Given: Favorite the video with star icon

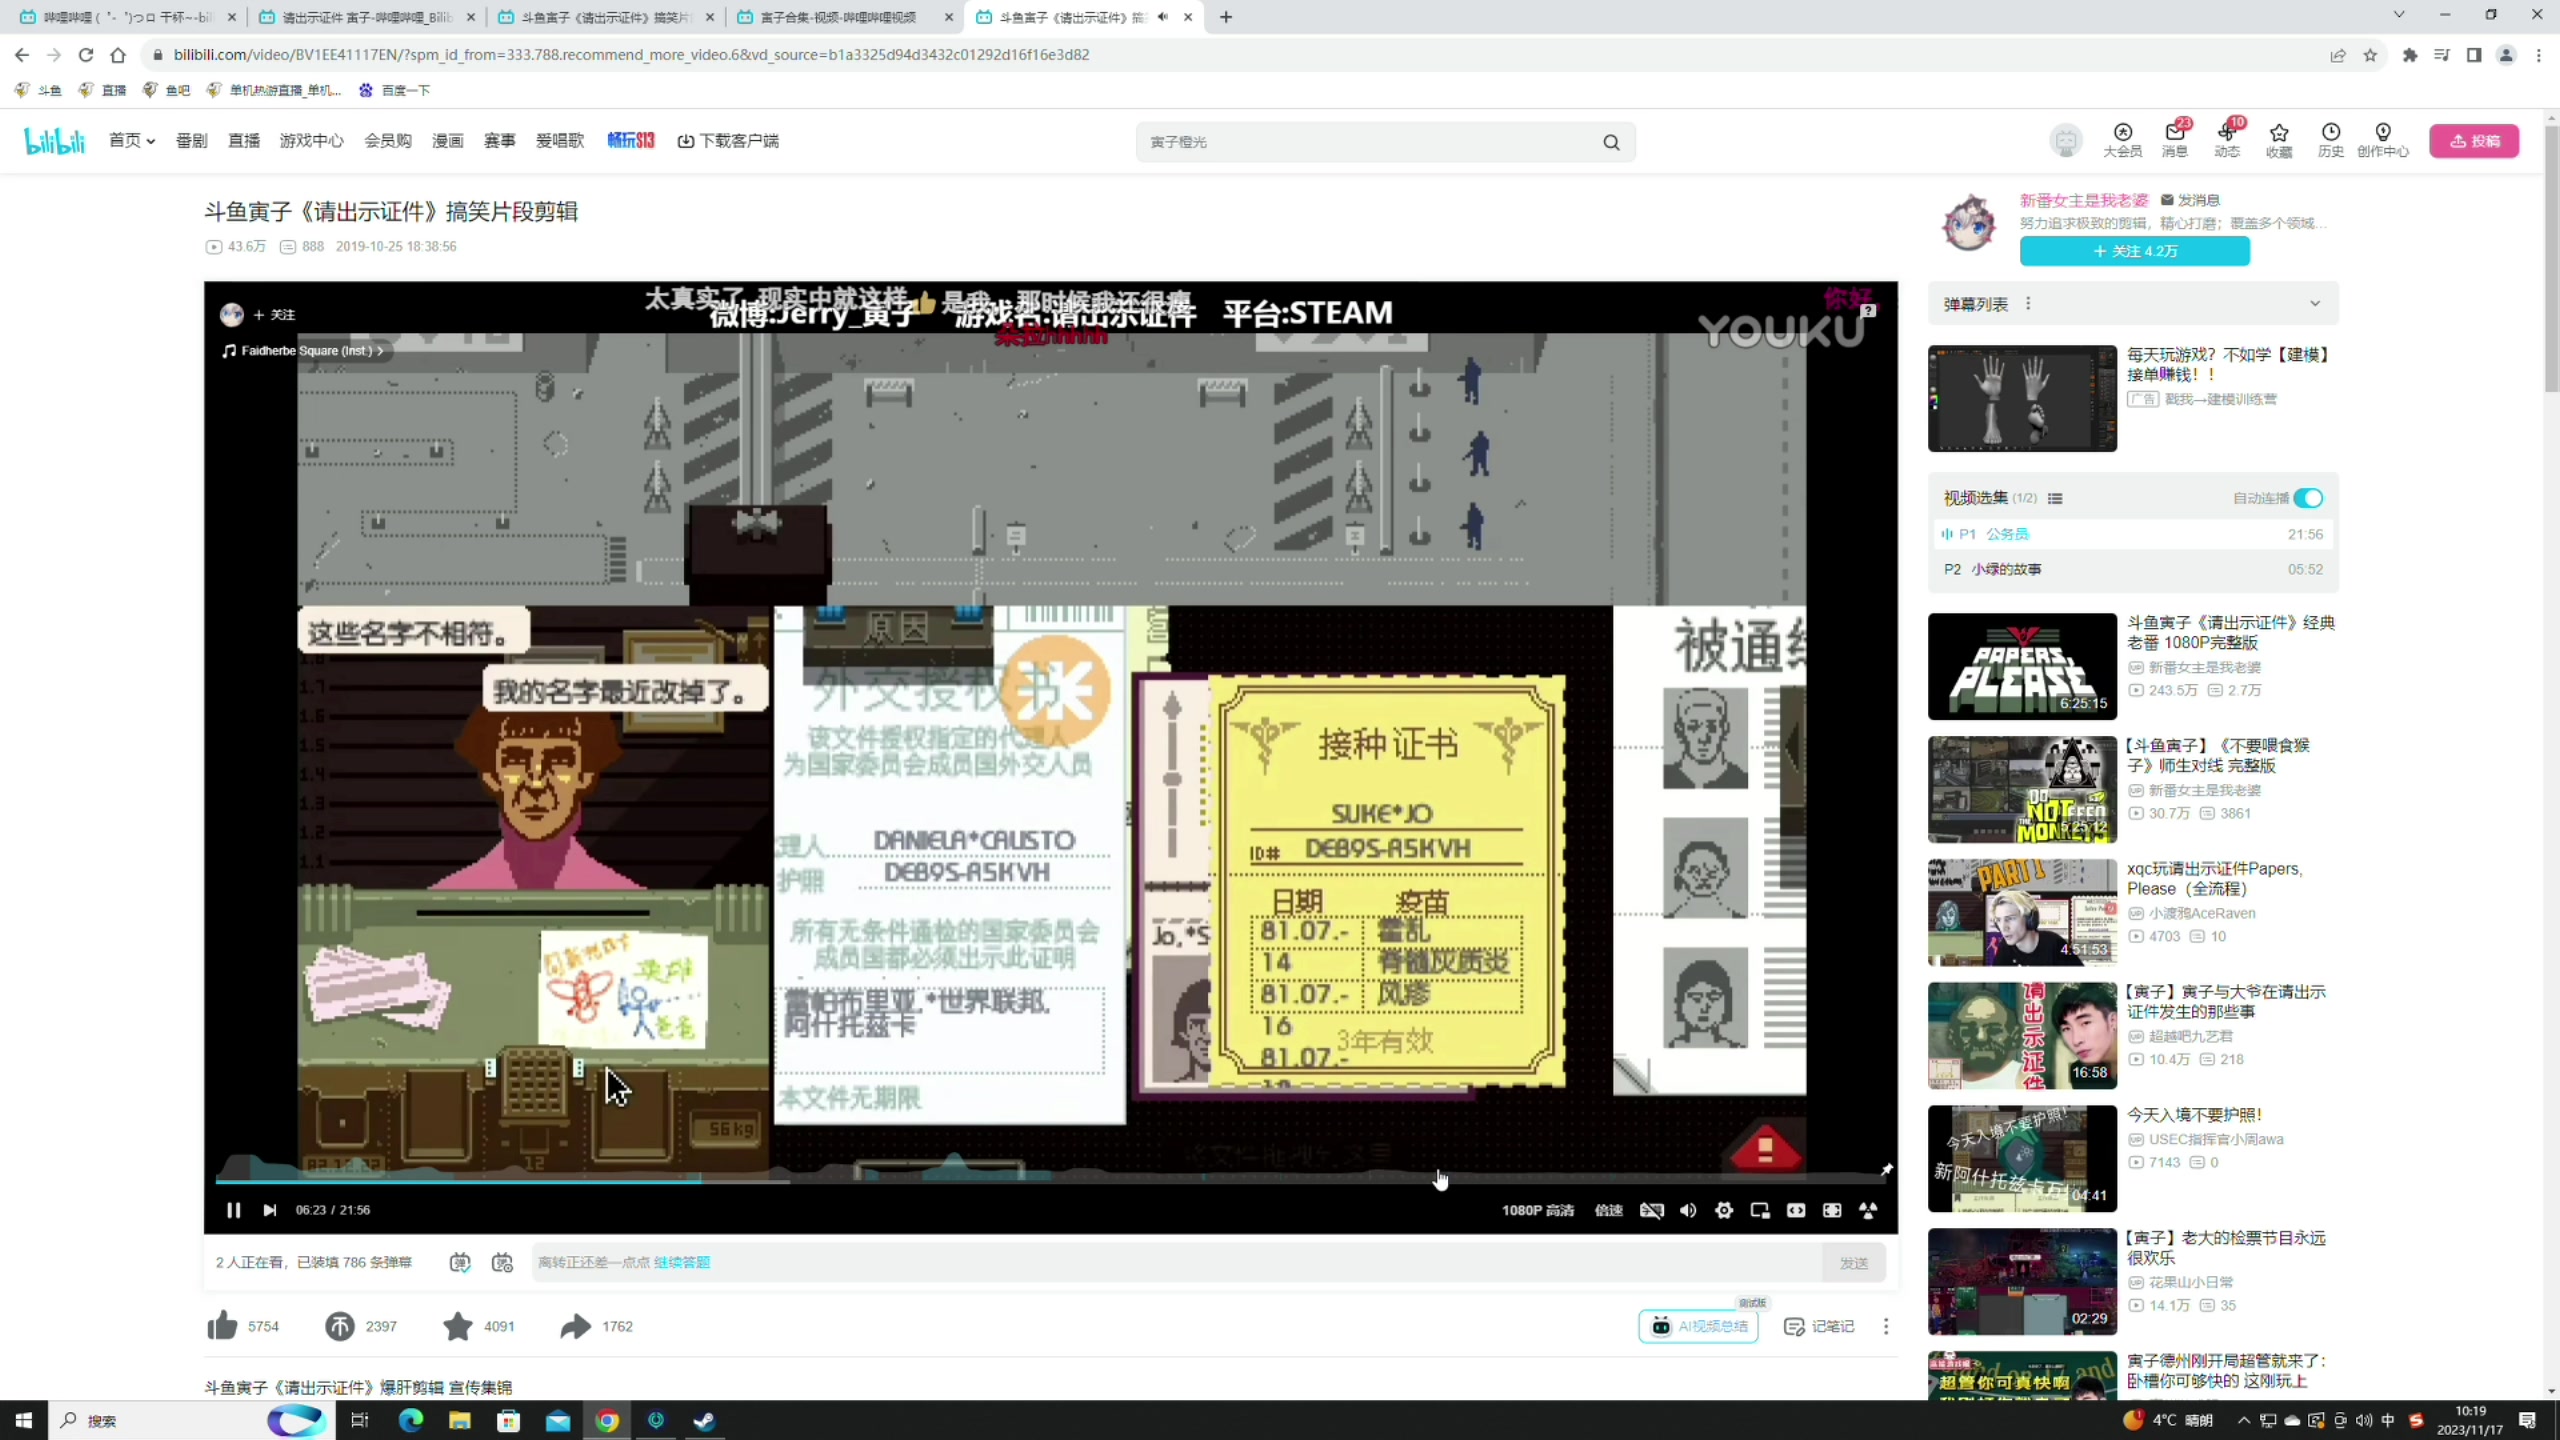Looking at the screenshot, I should click(x=458, y=1326).
